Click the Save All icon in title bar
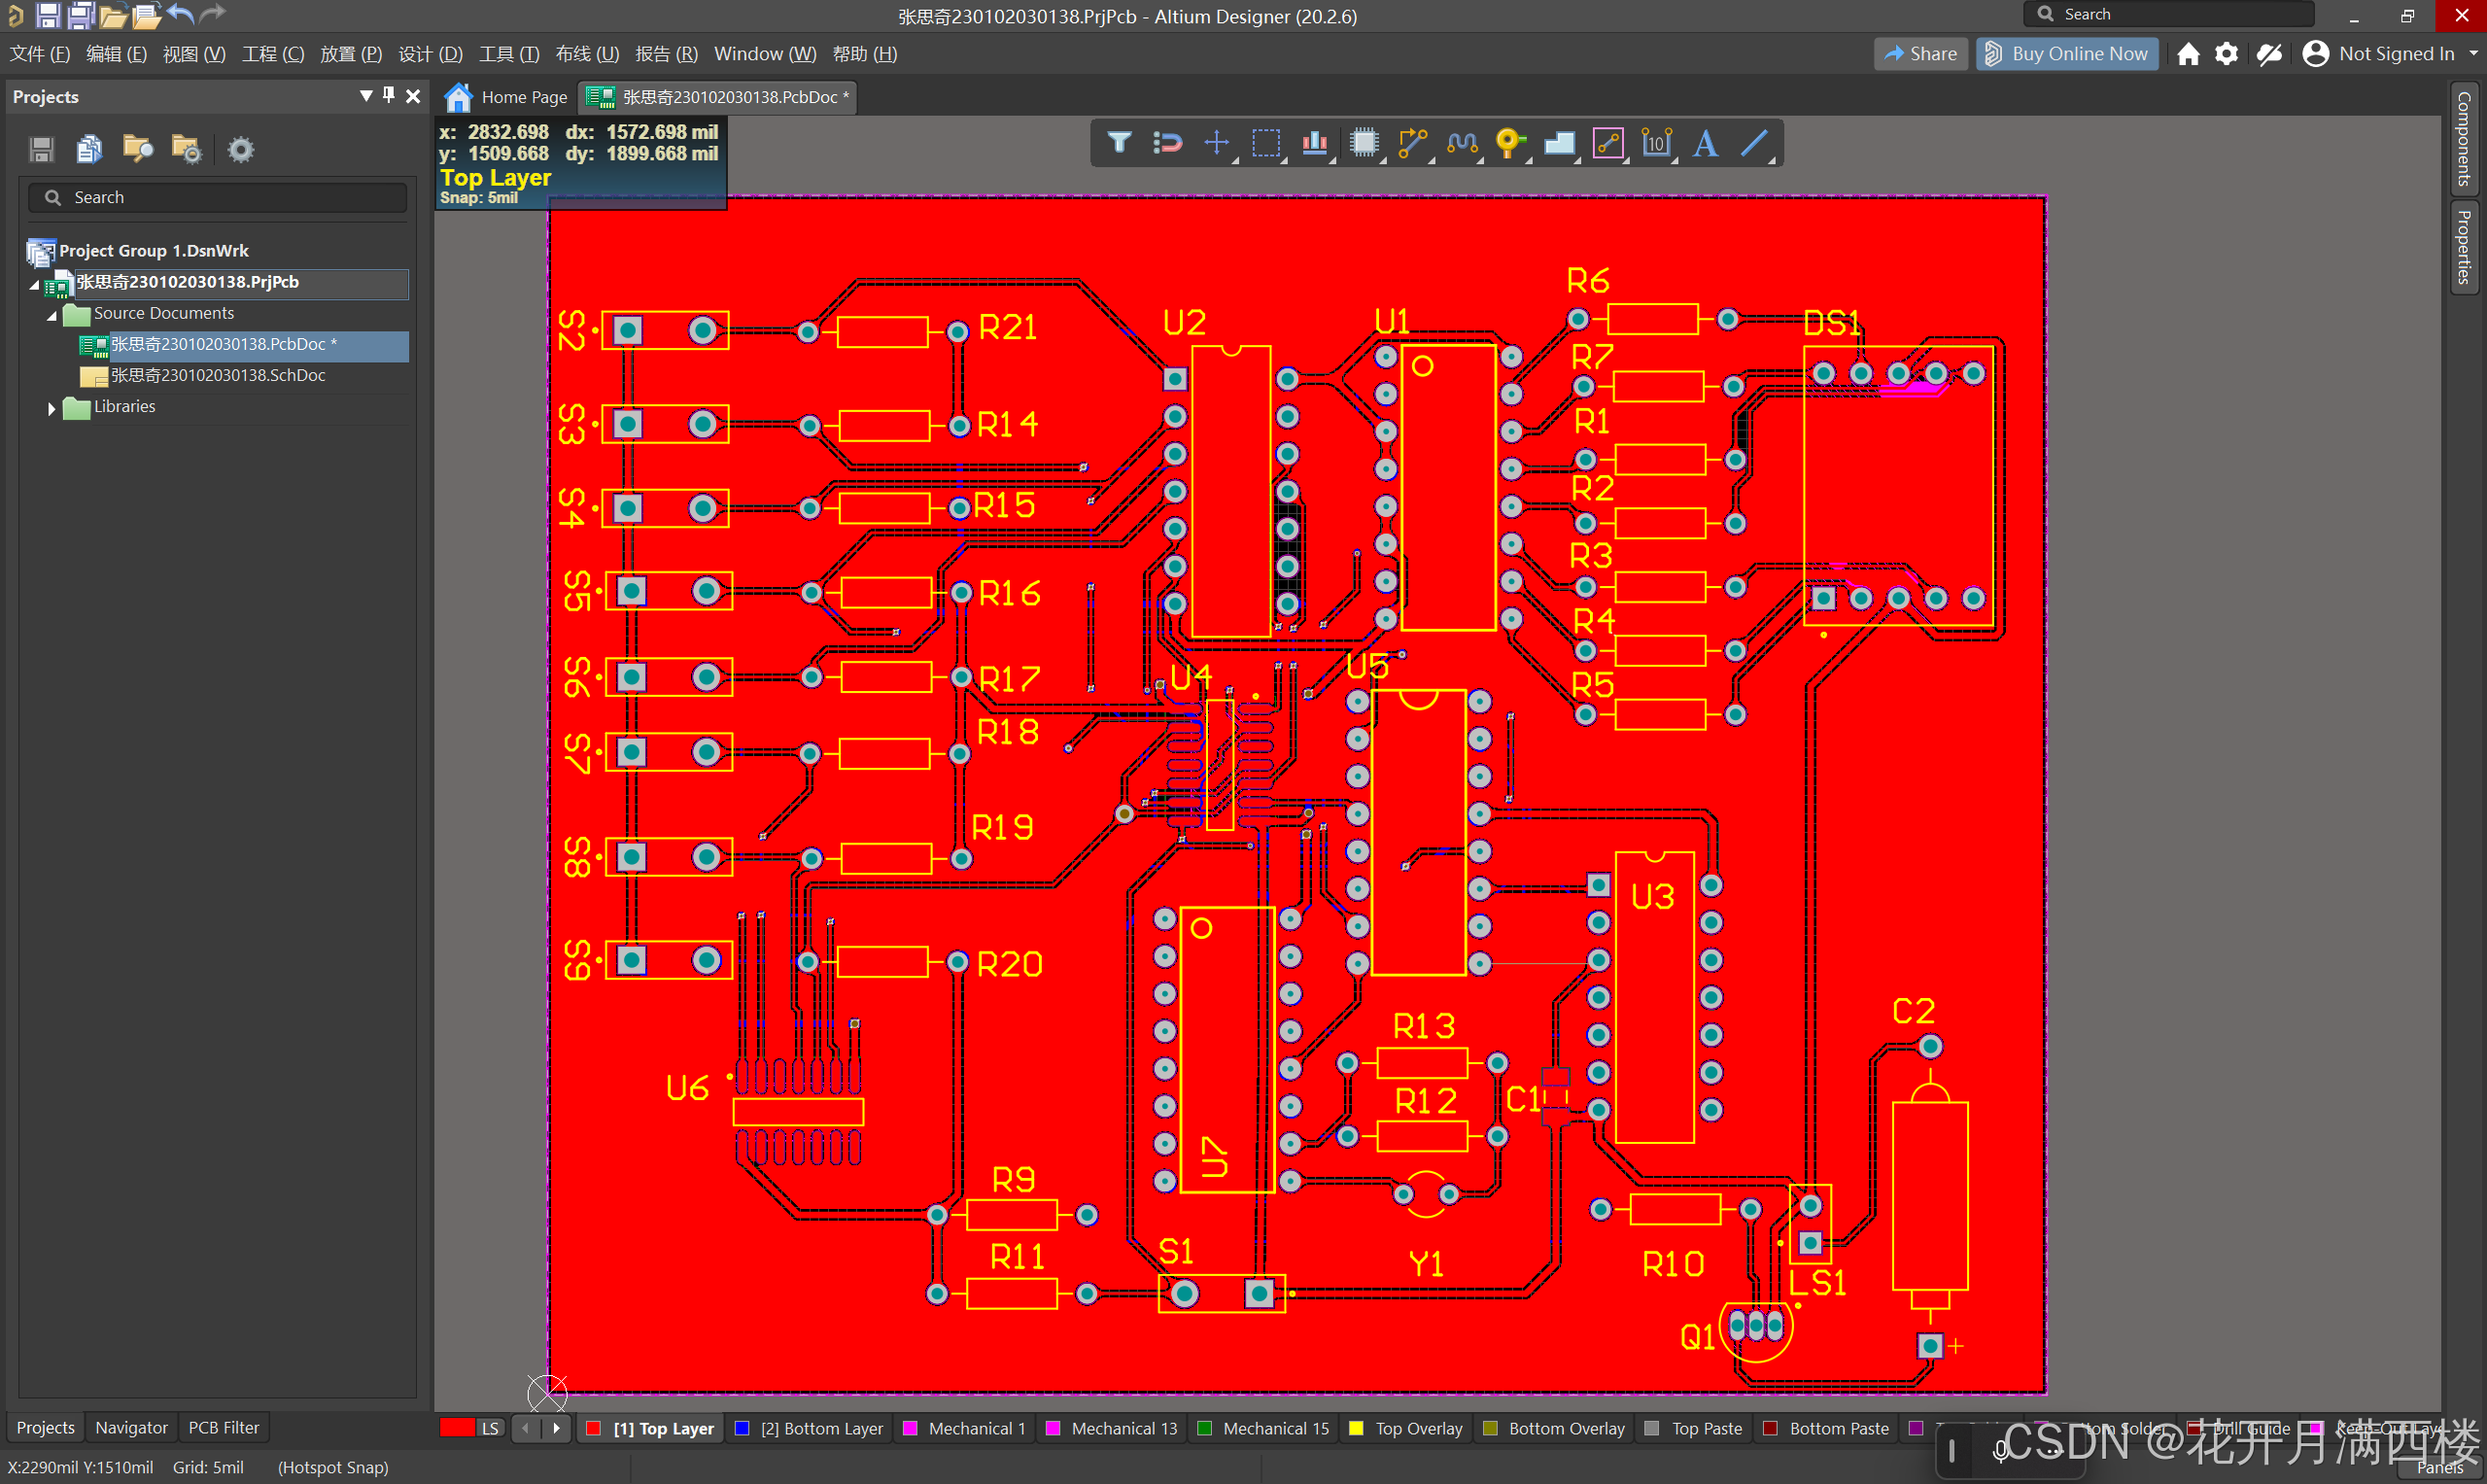This screenshot has height=1484, width=2487. coord(80,15)
